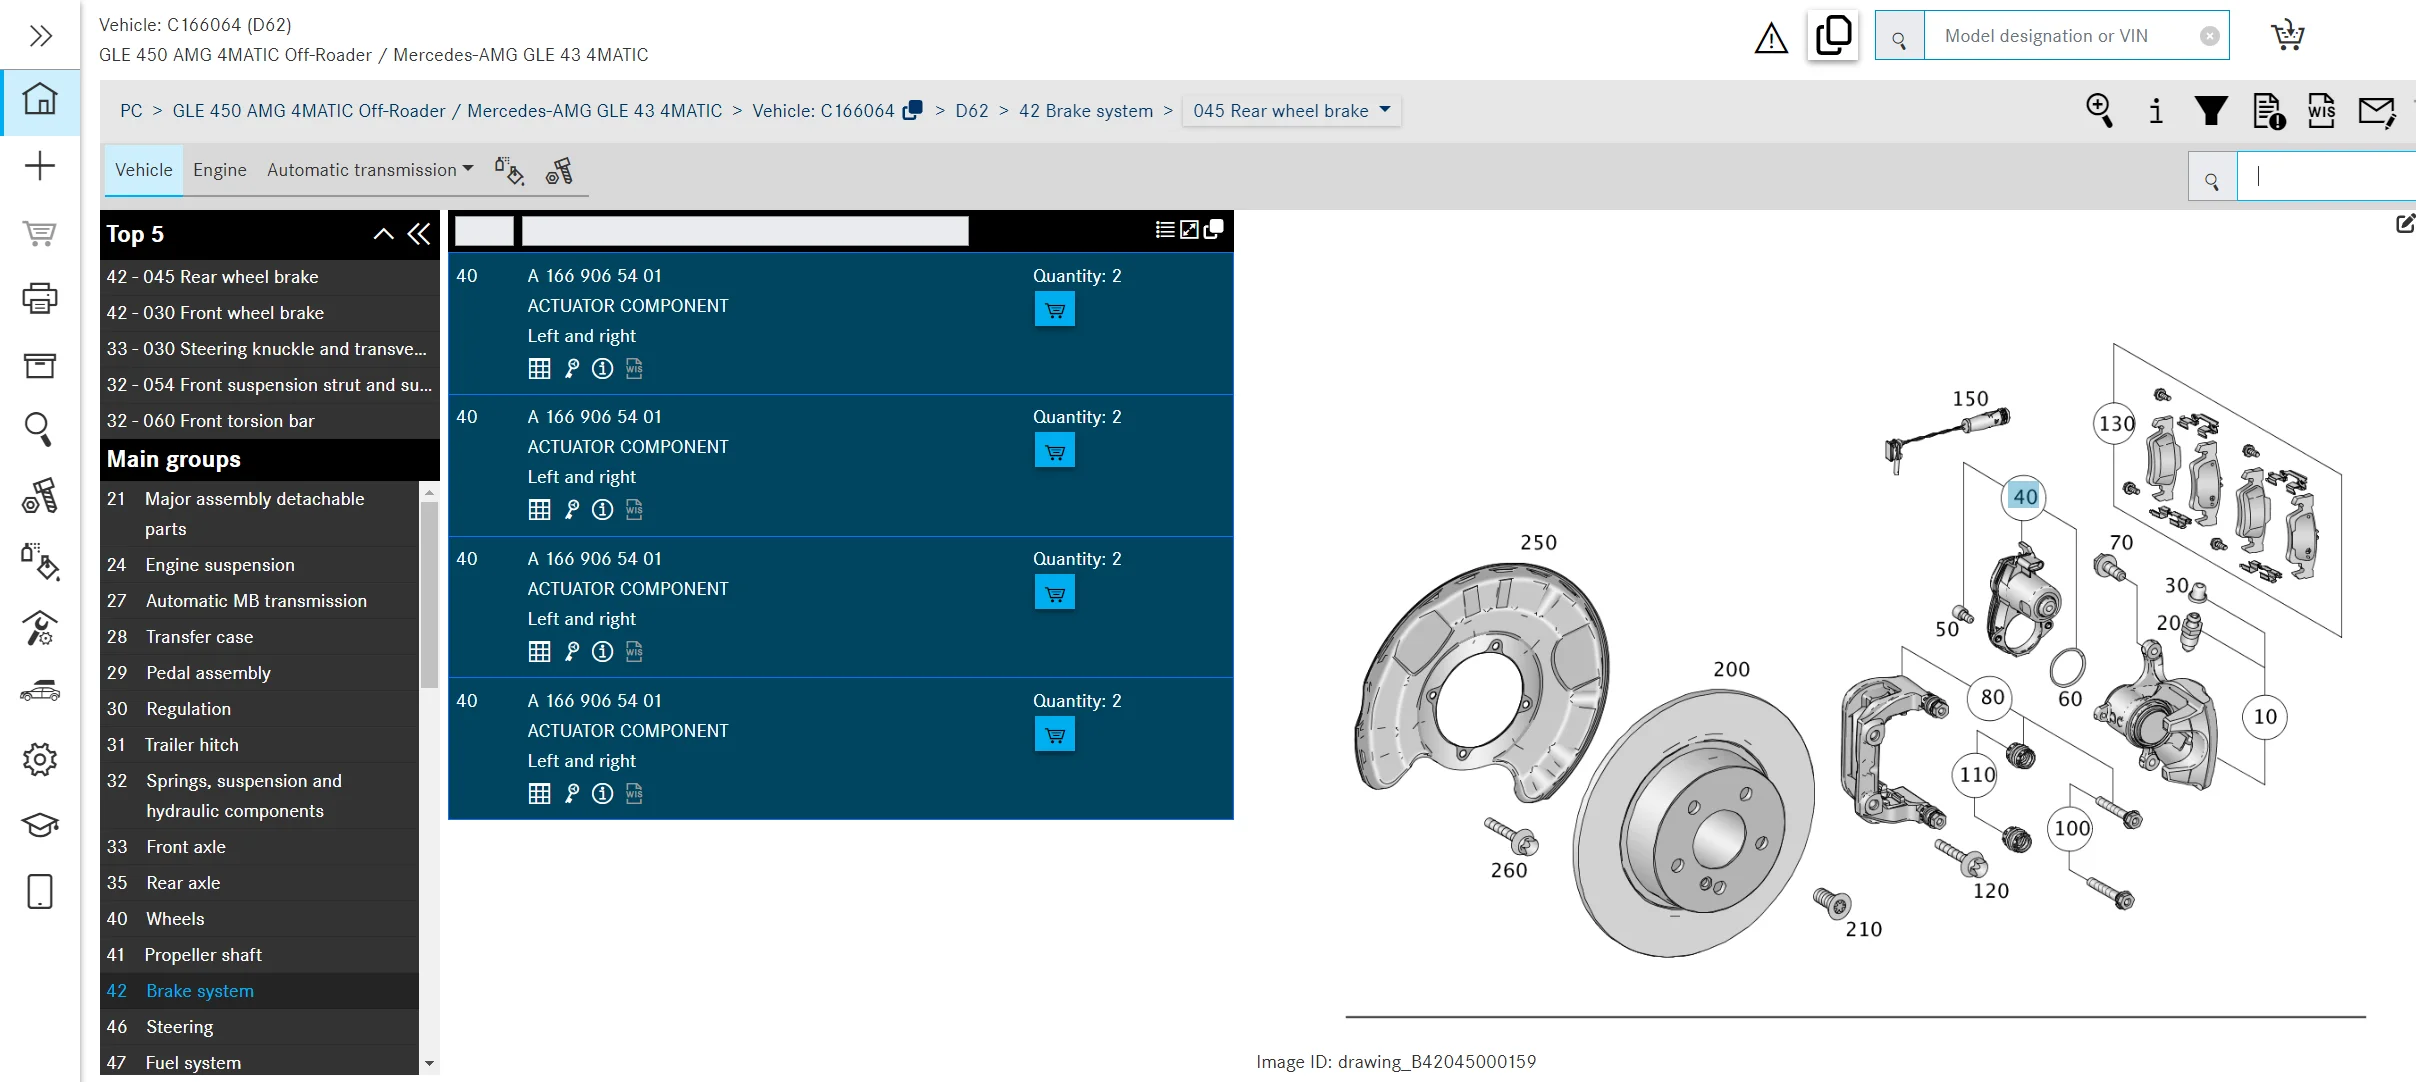Expand the left navigation sidebar

tap(40, 36)
